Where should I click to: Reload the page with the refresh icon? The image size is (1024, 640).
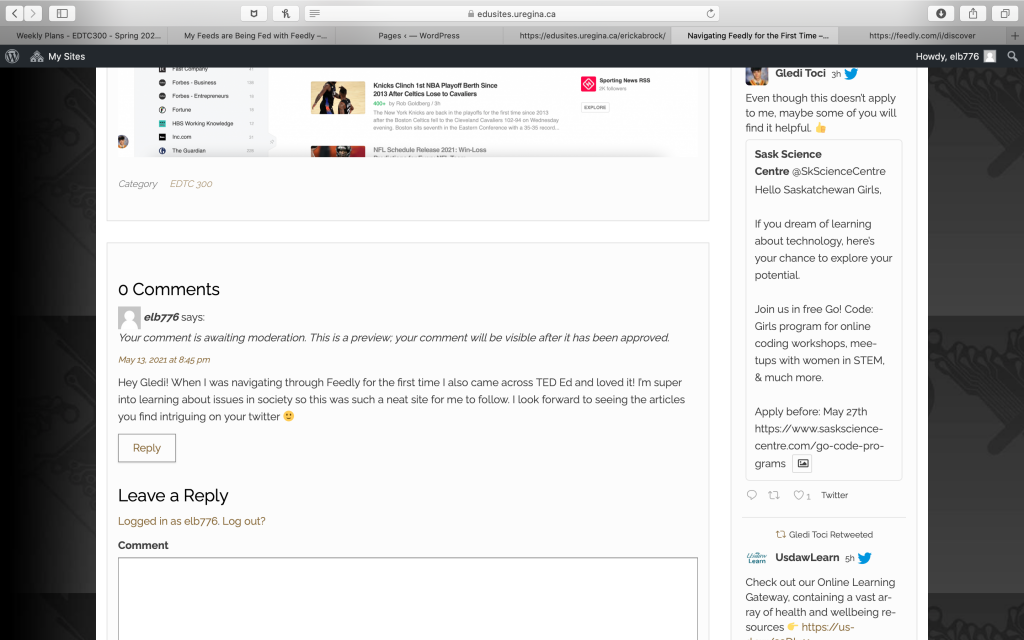click(711, 13)
